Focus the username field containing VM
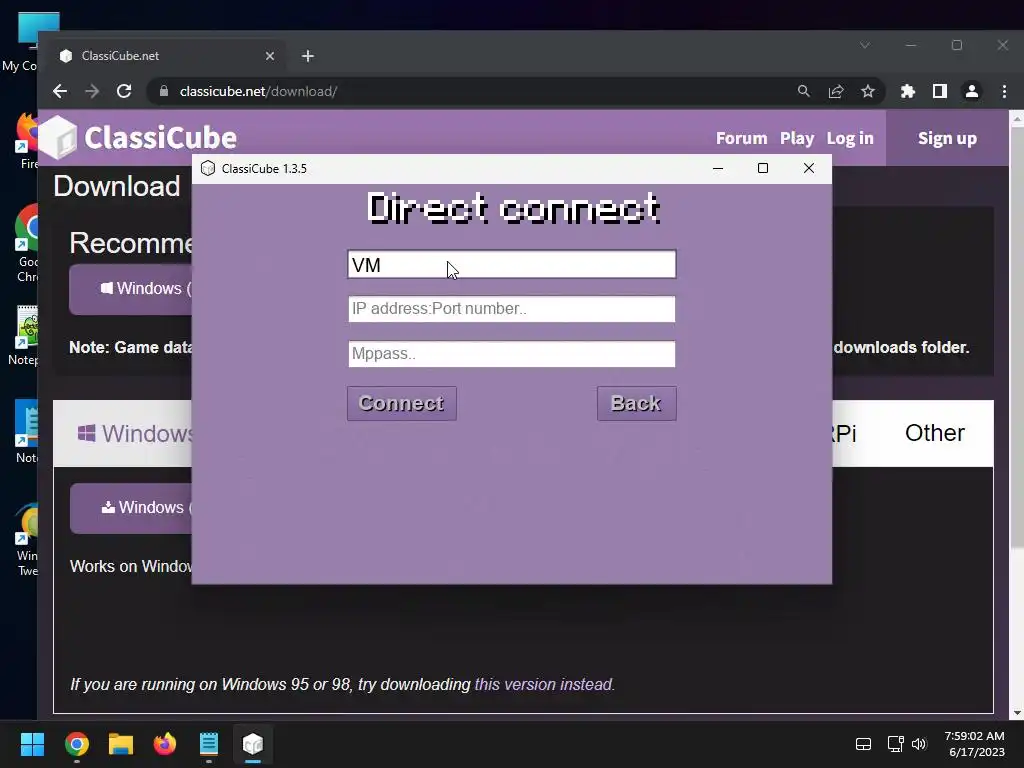Screen dimensions: 1024x768 511,264
